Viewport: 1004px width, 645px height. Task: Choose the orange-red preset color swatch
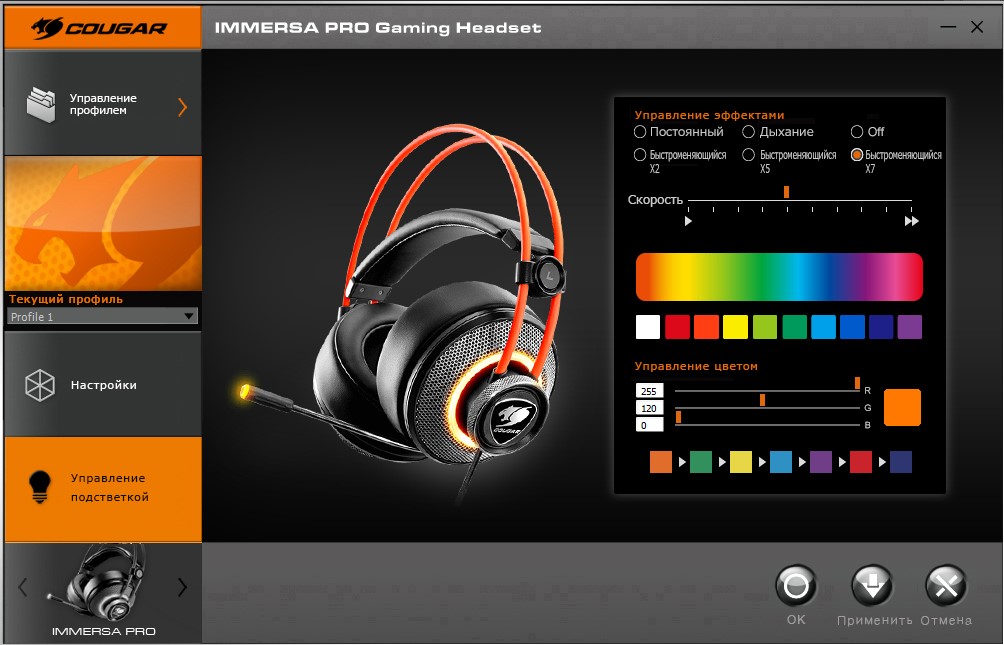tap(706, 327)
